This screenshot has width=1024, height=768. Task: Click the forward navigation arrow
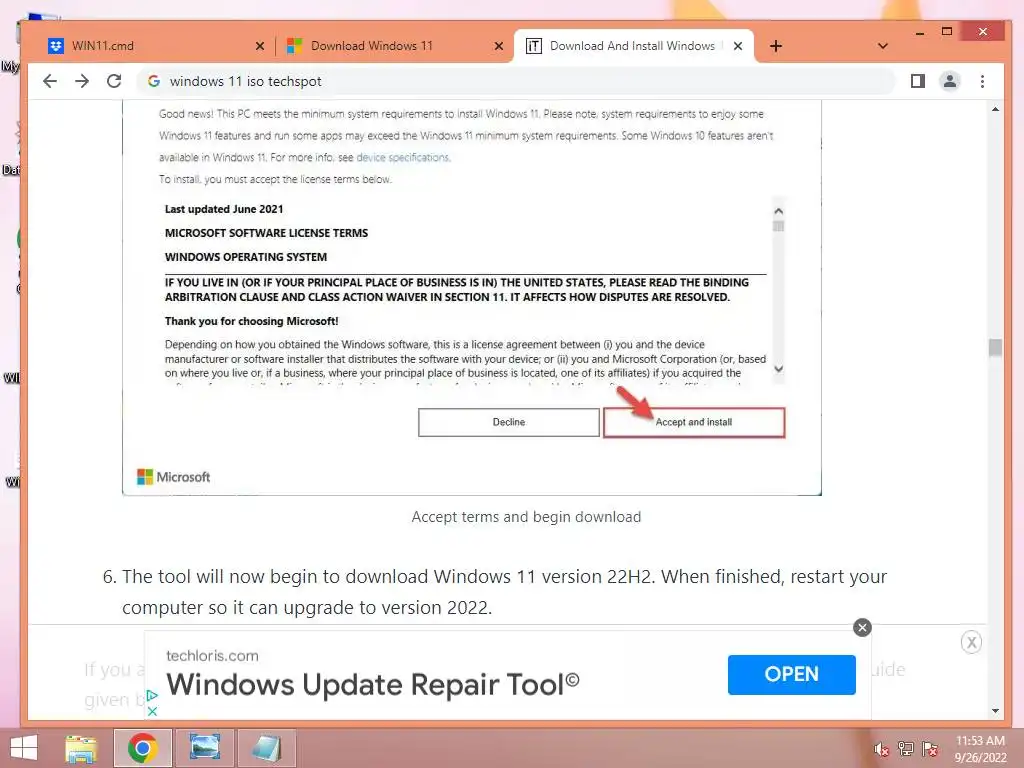82,81
